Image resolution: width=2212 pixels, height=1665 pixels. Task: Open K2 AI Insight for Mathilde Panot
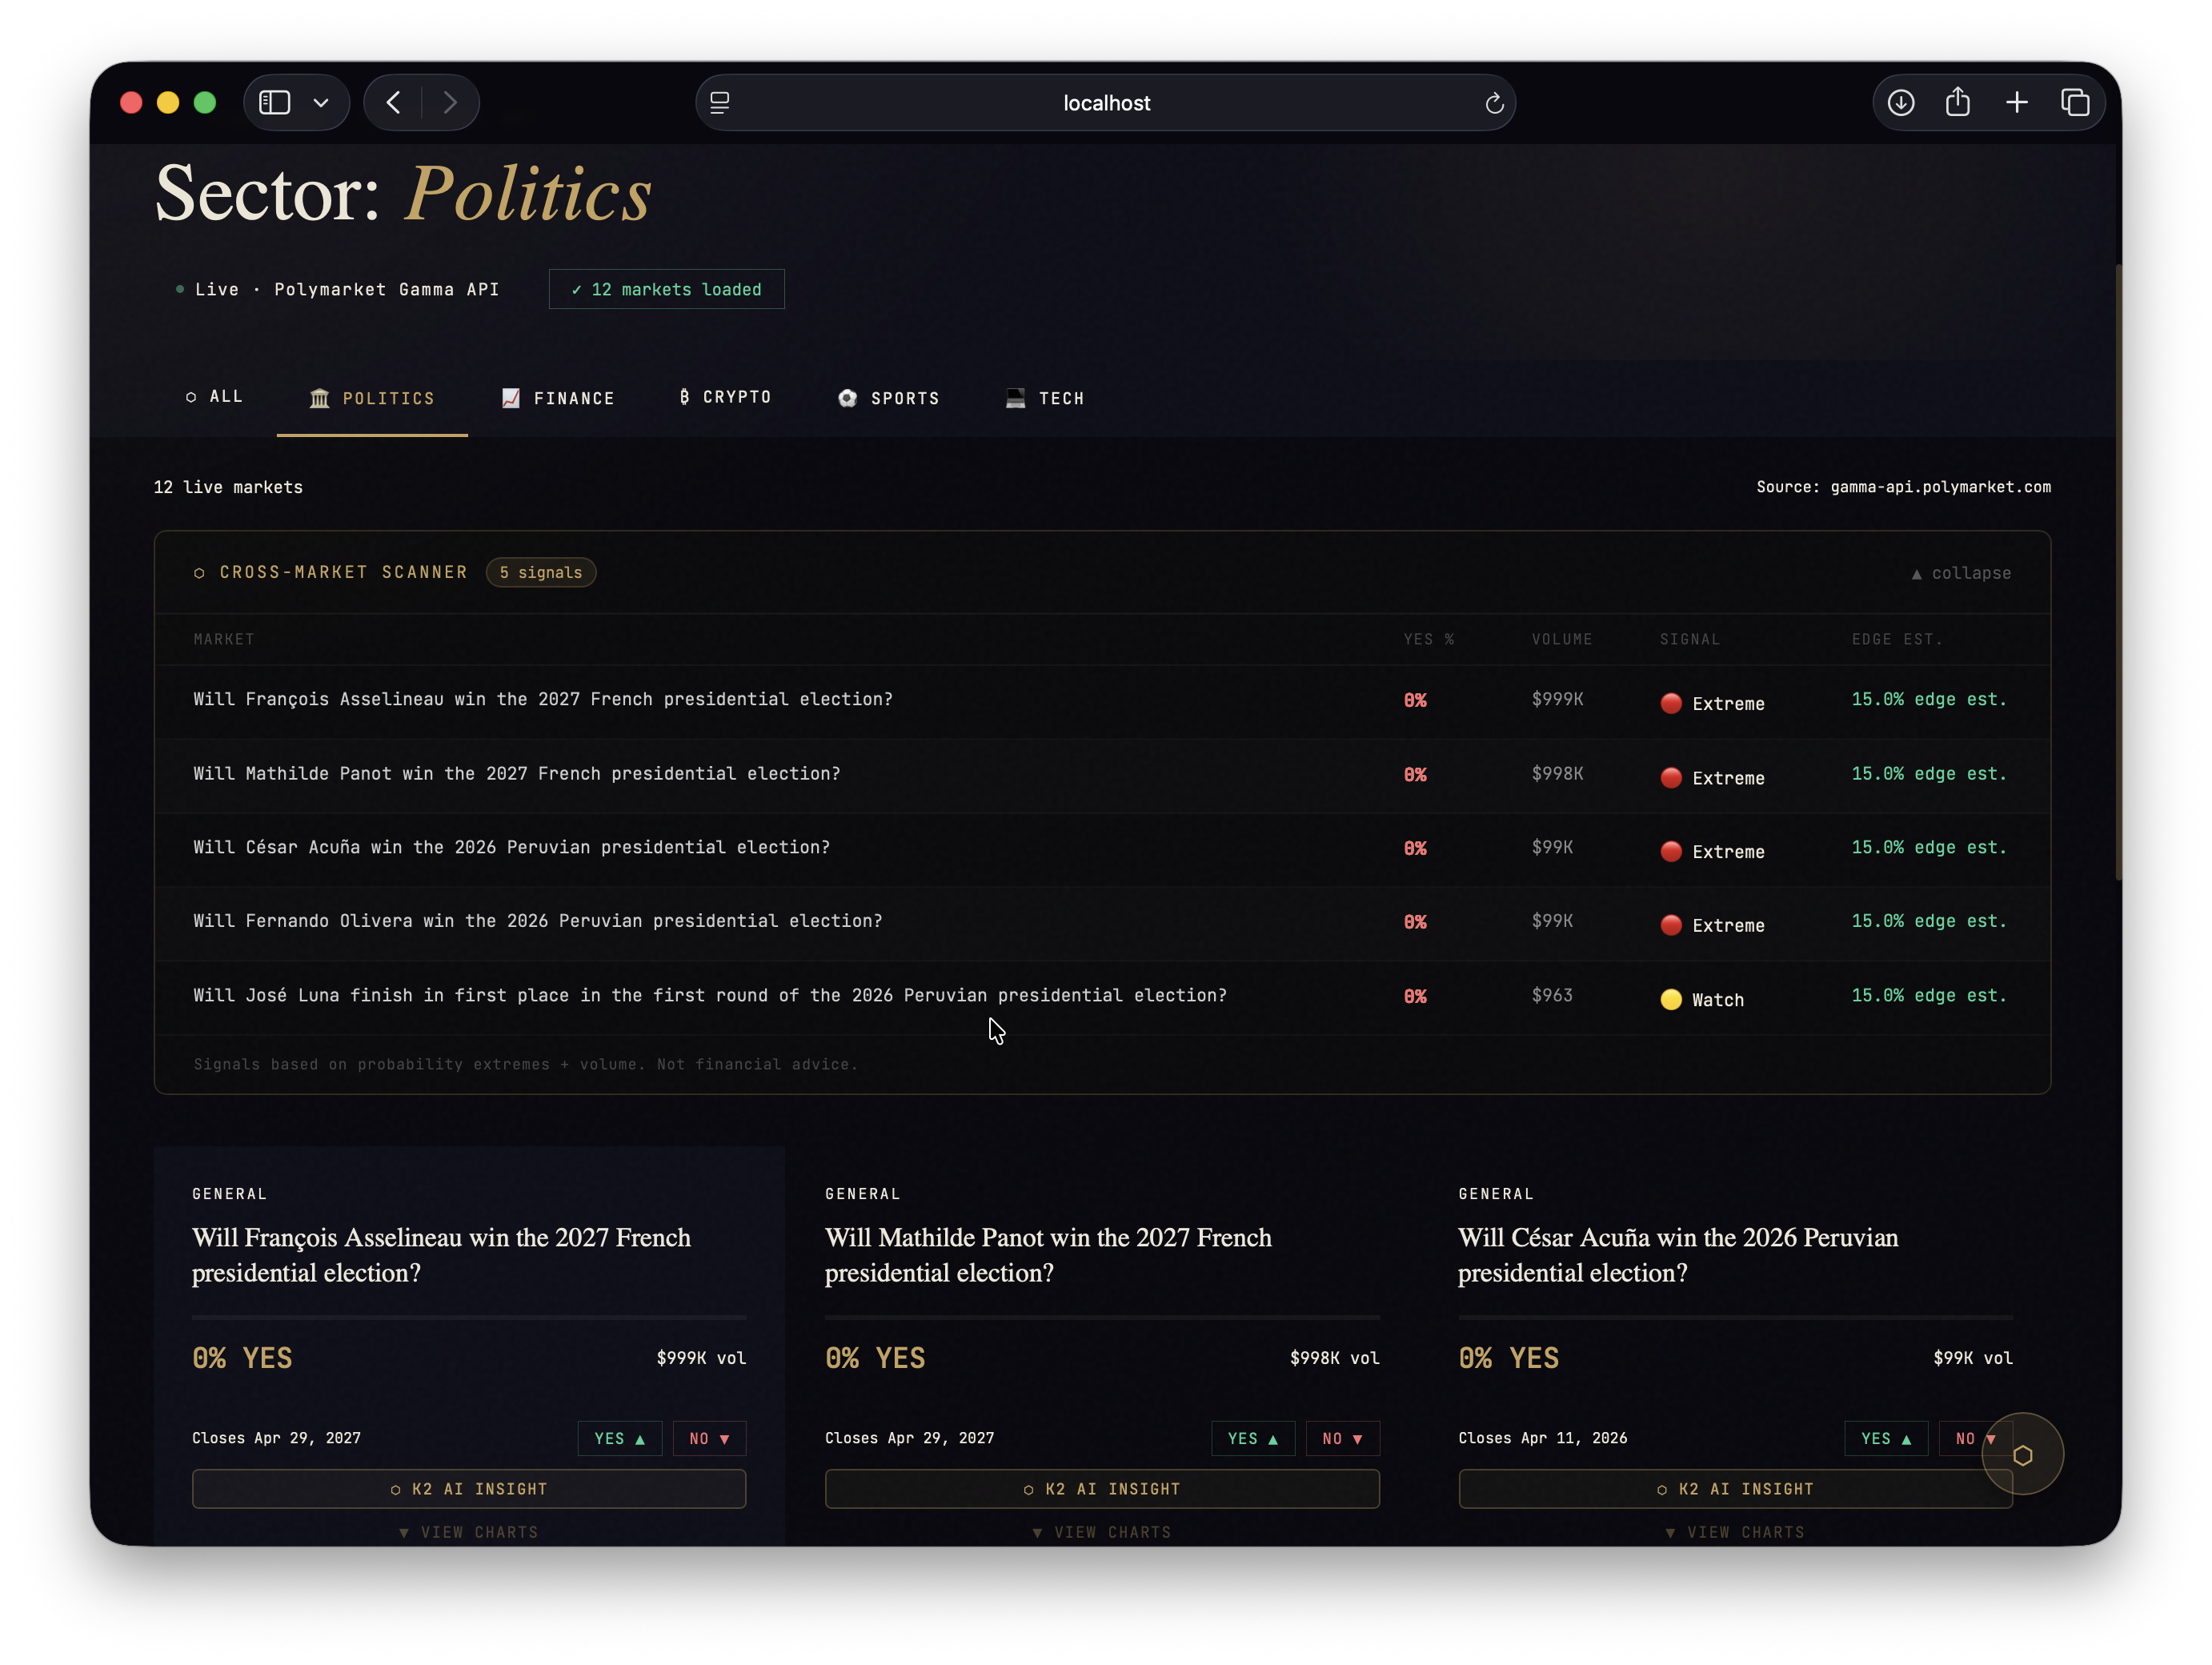tap(1102, 1489)
